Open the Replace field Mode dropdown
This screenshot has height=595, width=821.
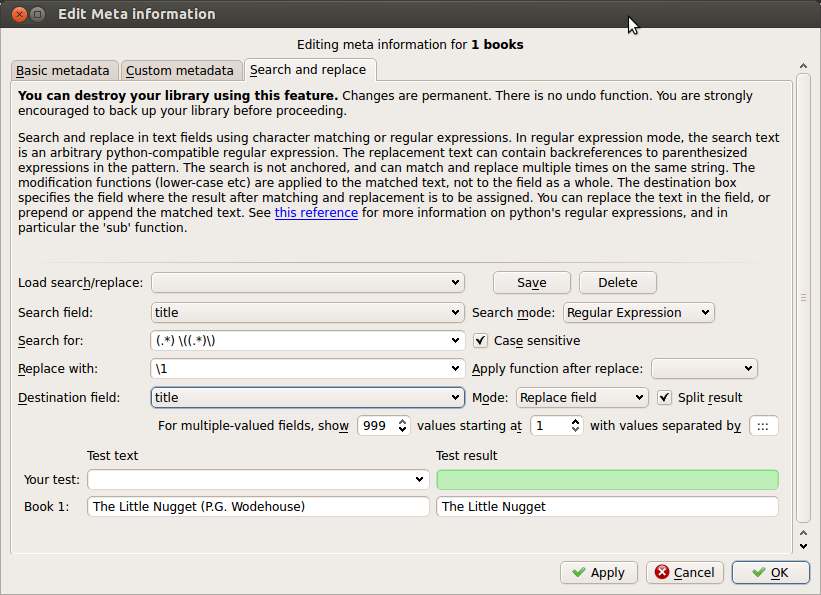583,397
